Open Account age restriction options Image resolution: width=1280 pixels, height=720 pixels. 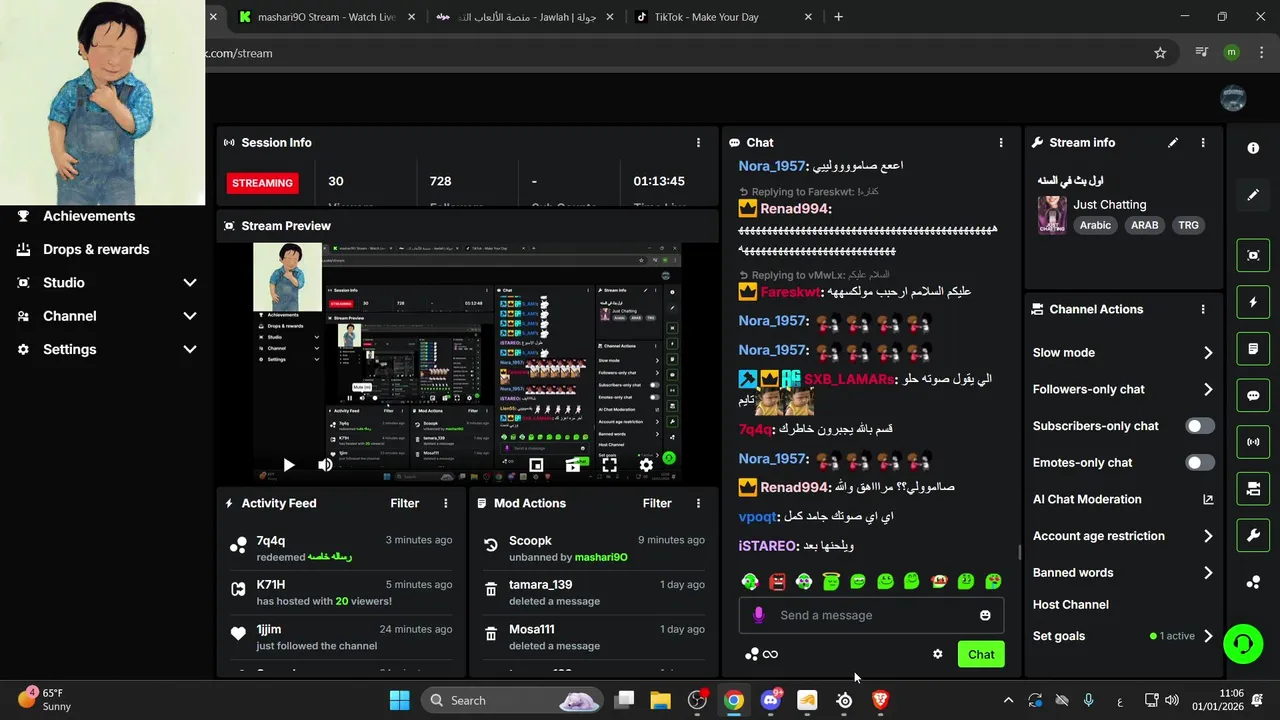1123,536
